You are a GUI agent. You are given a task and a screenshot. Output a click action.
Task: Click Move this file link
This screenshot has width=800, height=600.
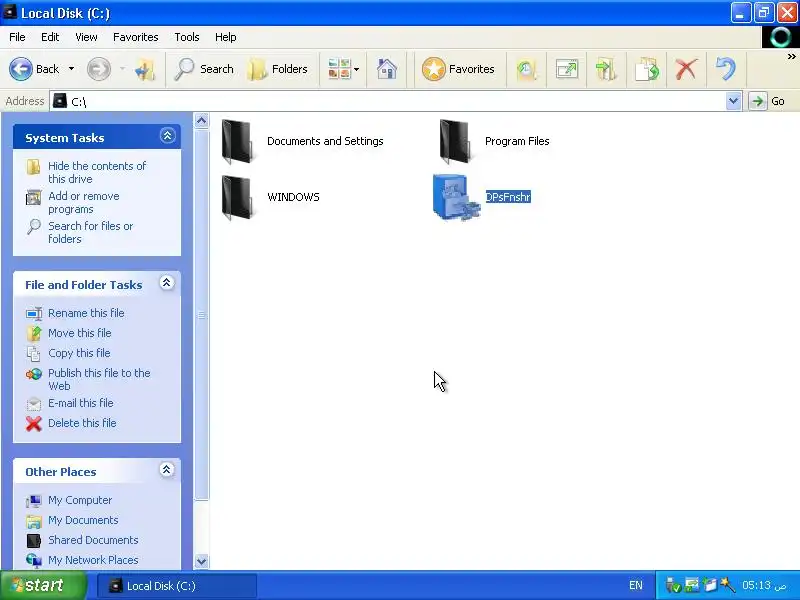tap(80, 333)
